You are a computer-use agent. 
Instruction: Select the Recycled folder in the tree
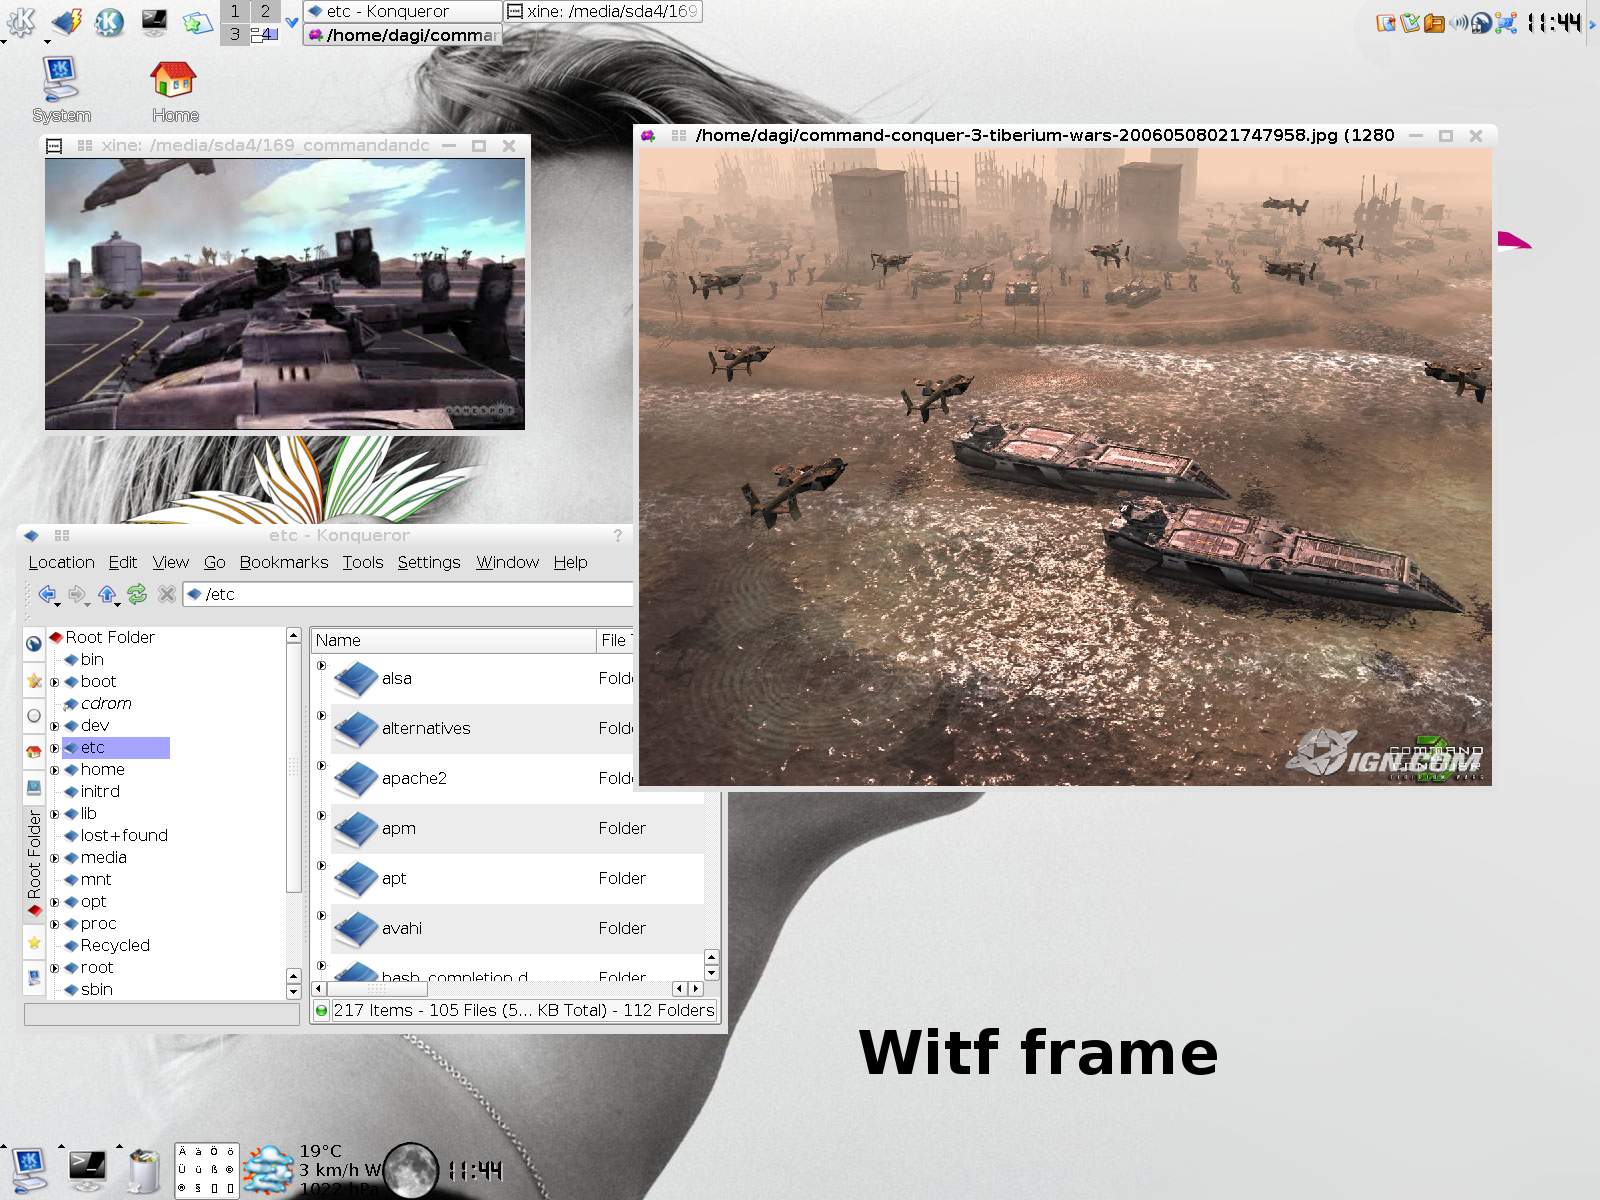pyautogui.click(x=107, y=945)
